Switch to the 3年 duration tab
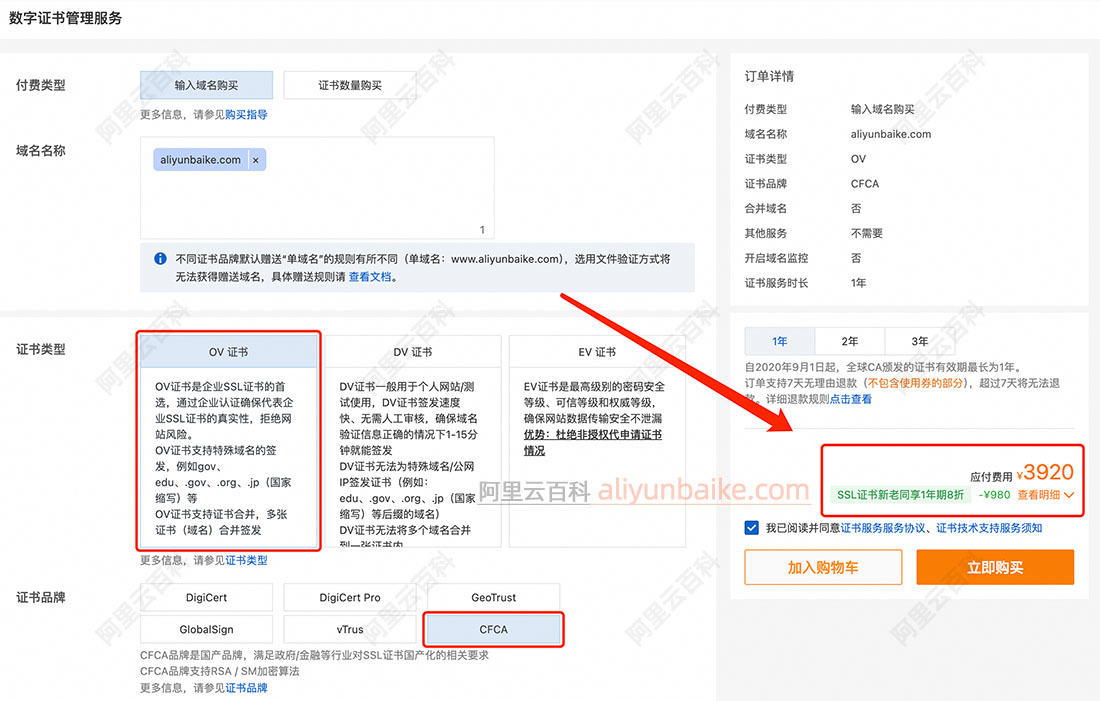 pyautogui.click(x=920, y=341)
